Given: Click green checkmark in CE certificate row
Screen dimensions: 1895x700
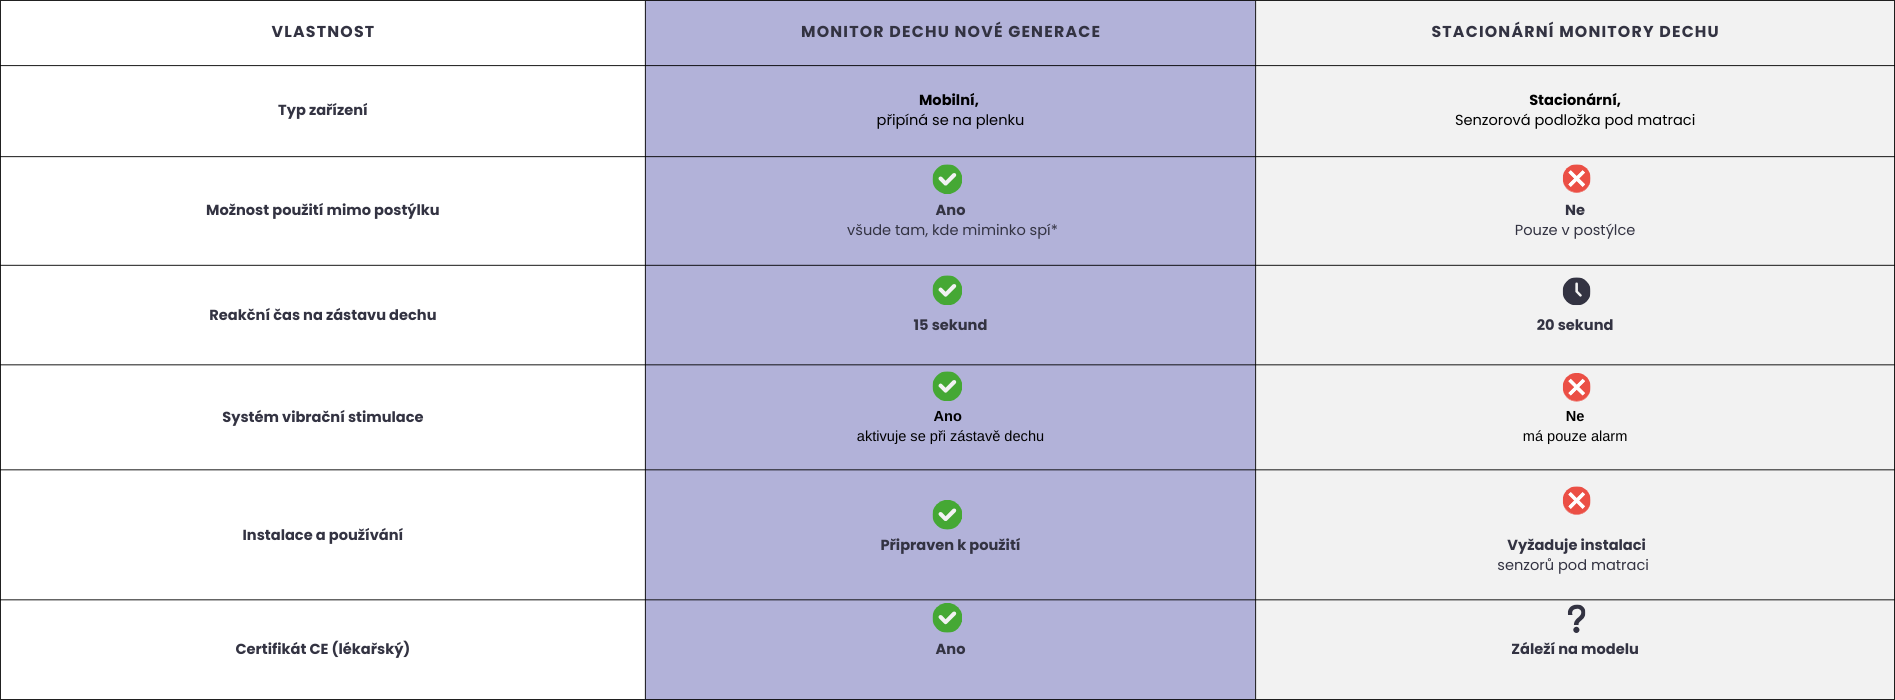Looking at the screenshot, I should [947, 617].
